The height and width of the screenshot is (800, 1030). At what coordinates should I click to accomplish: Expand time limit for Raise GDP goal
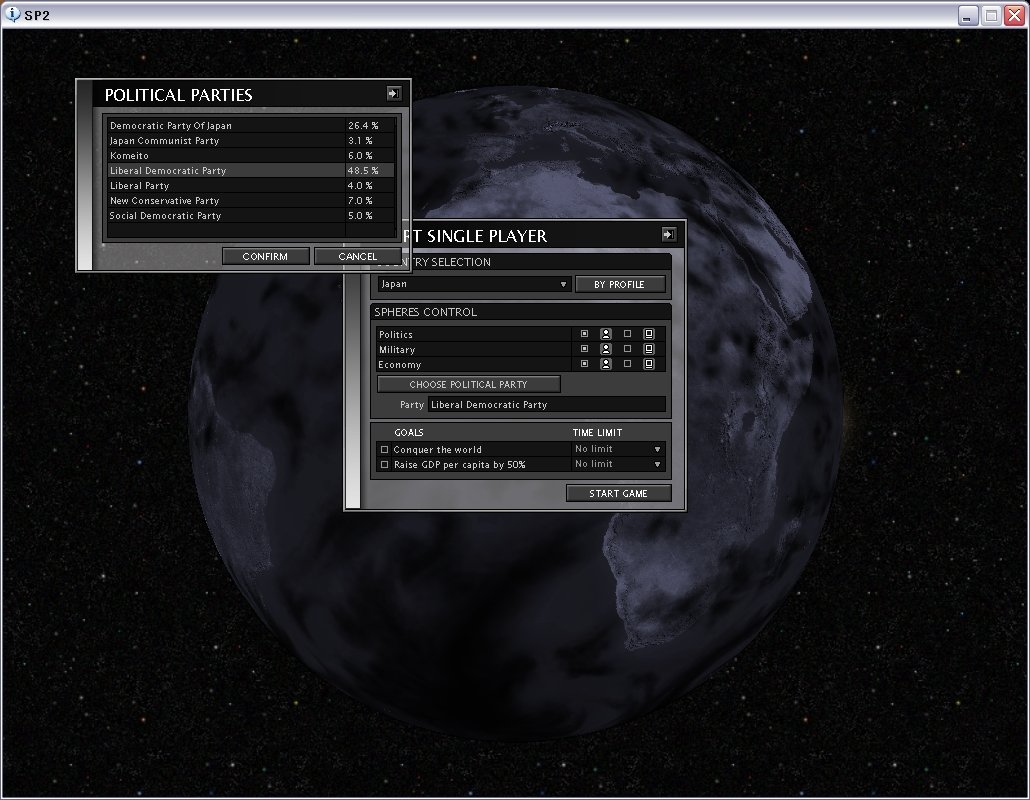click(657, 465)
